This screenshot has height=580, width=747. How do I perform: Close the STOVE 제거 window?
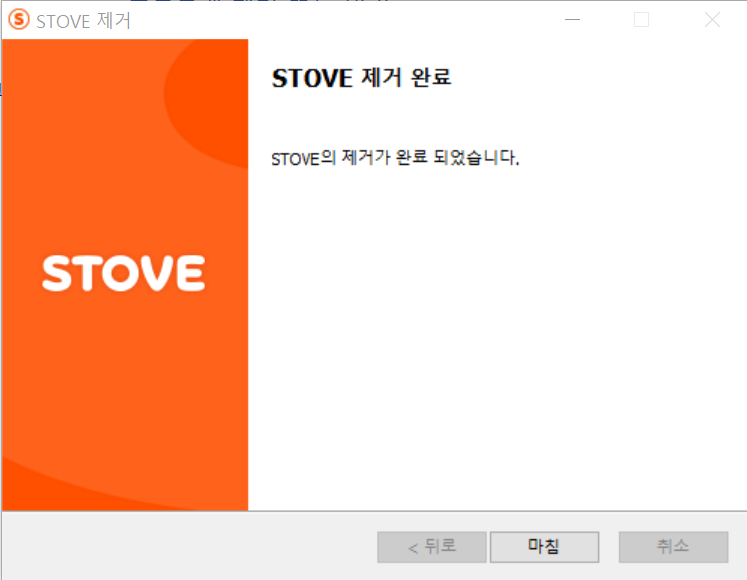pyautogui.click(x=712, y=20)
